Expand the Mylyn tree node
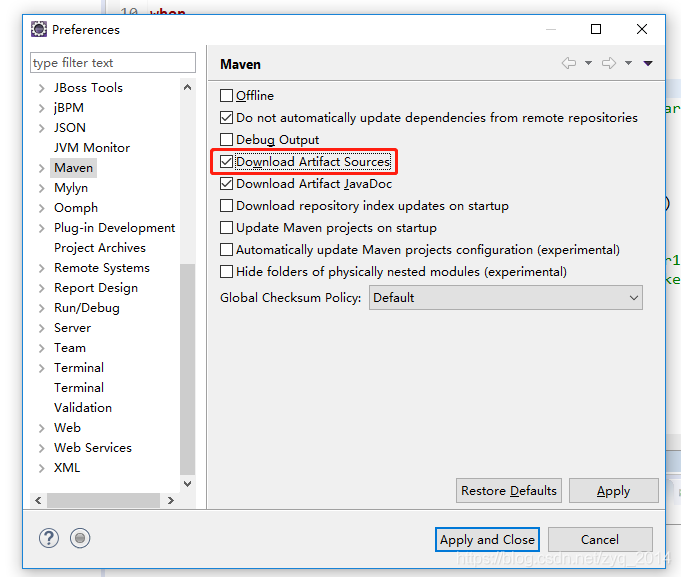 tap(42, 188)
